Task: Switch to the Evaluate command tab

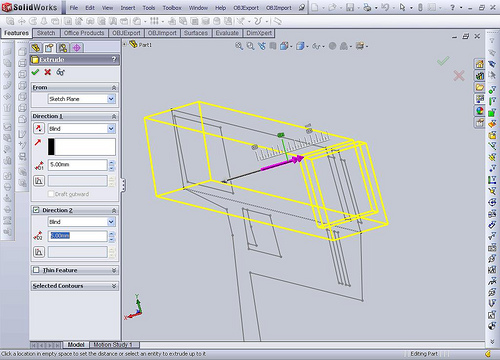Action: 227,33
